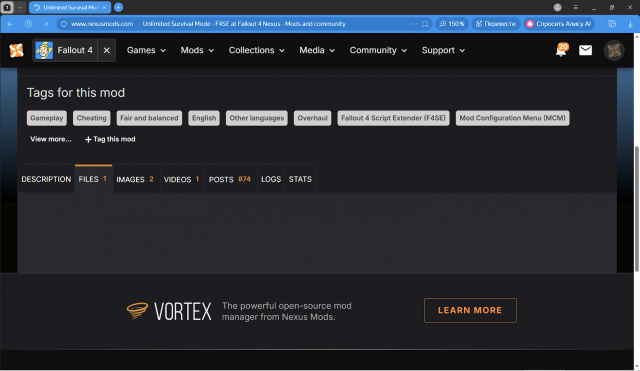
Task: Open the messages envelope icon
Action: click(585, 50)
